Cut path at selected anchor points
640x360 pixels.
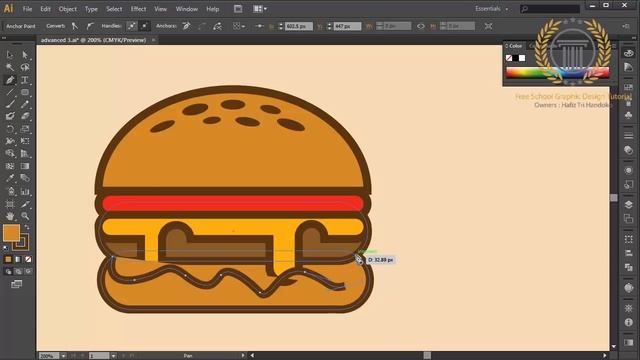(218, 26)
